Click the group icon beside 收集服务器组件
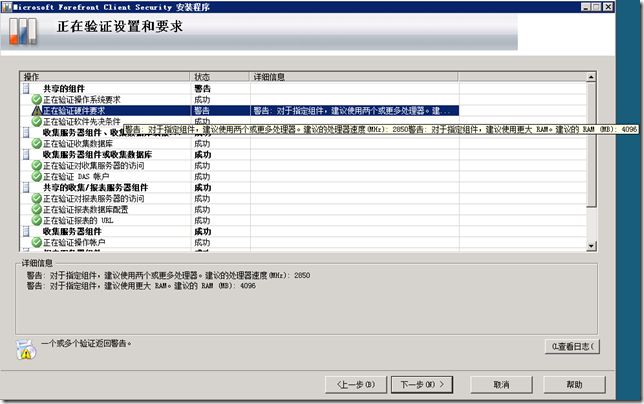The image size is (644, 404). [x=26, y=231]
